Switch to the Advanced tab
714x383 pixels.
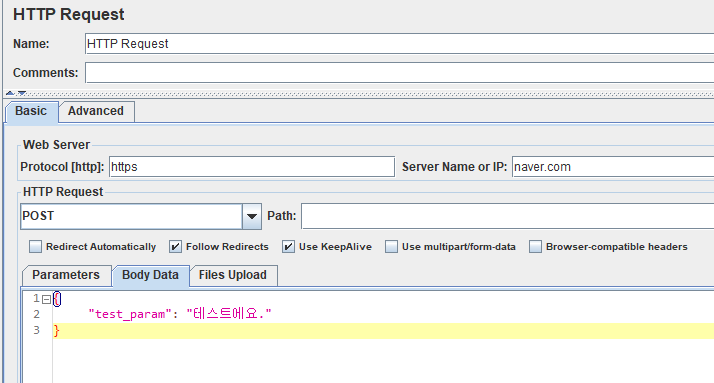[x=96, y=111]
